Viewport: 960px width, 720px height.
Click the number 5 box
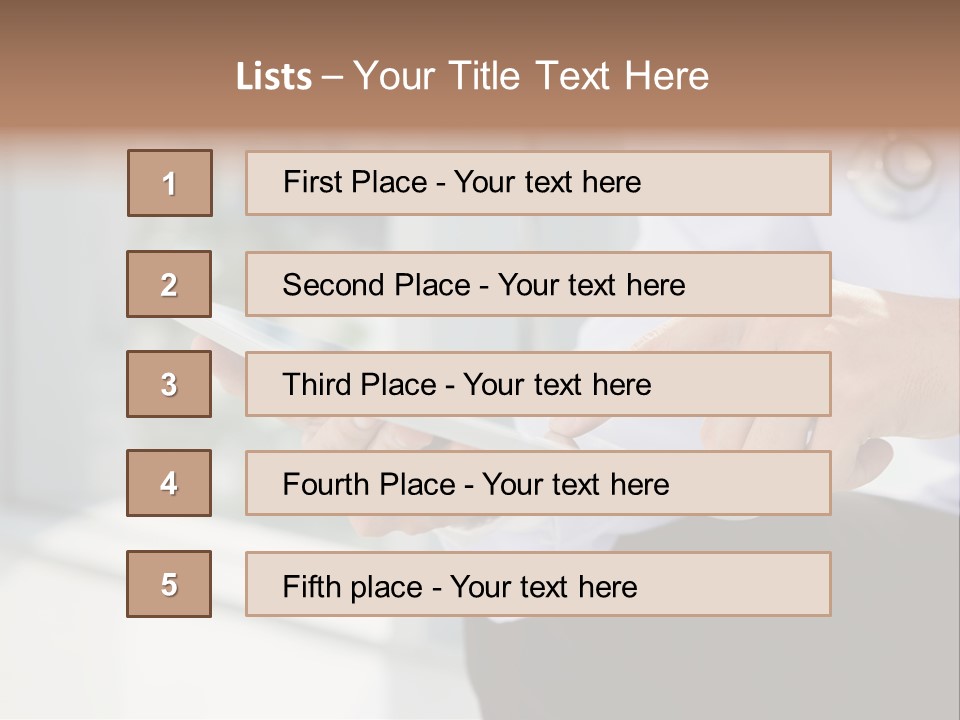click(x=169, y=584)
